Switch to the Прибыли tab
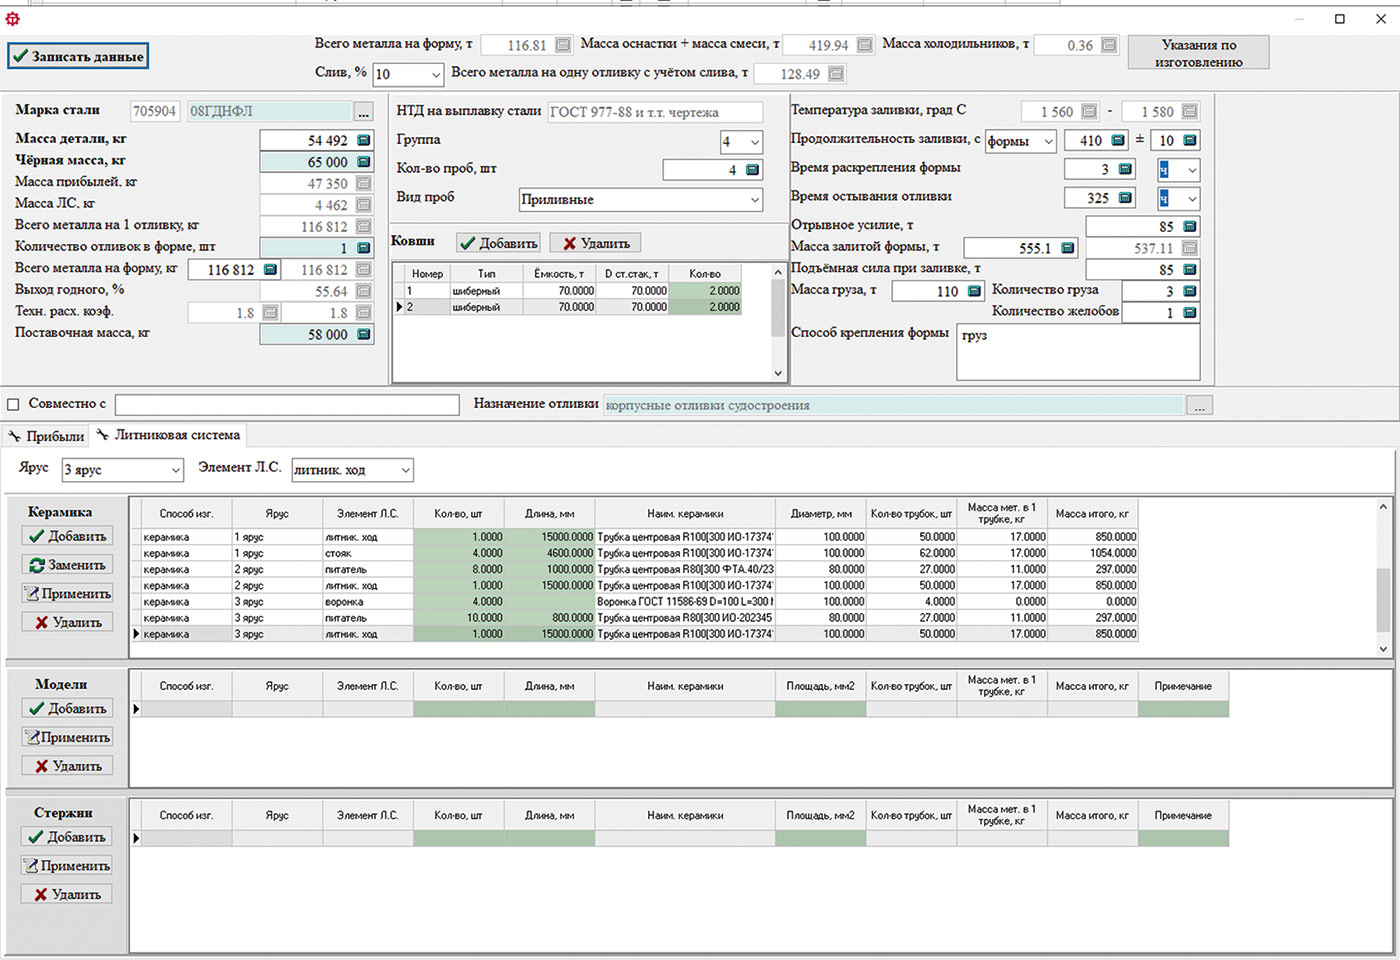This screenshot has height=960, width=1400. pyautogui.click(x=46, y=436)
